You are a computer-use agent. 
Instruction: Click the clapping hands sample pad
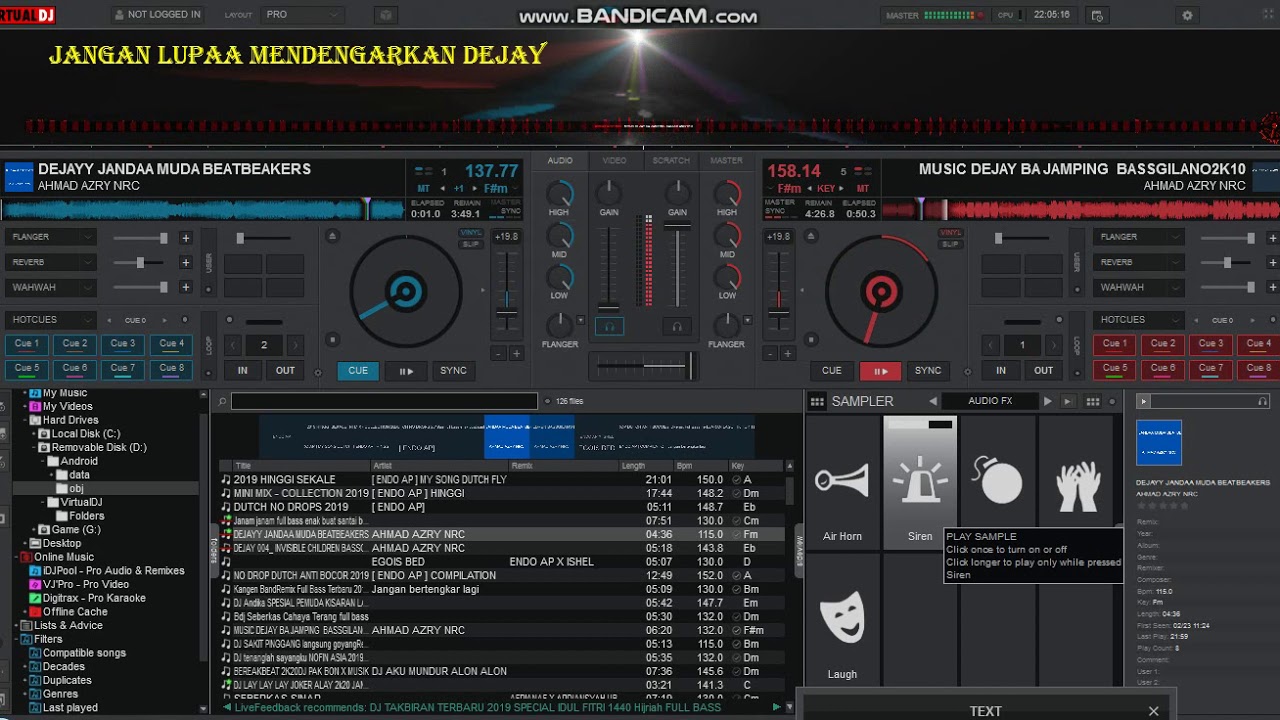tap(1077, 483)
